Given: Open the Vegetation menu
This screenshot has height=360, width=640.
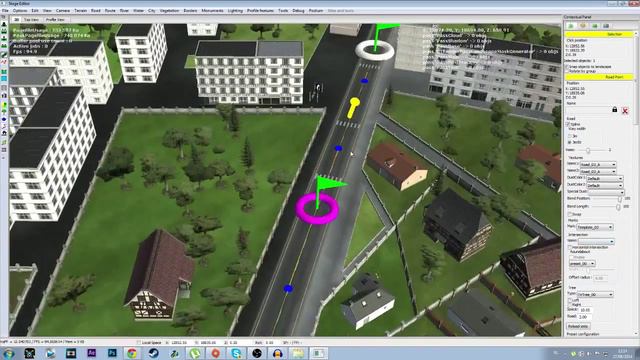Looking at the screenshot, I should (169, 11).
